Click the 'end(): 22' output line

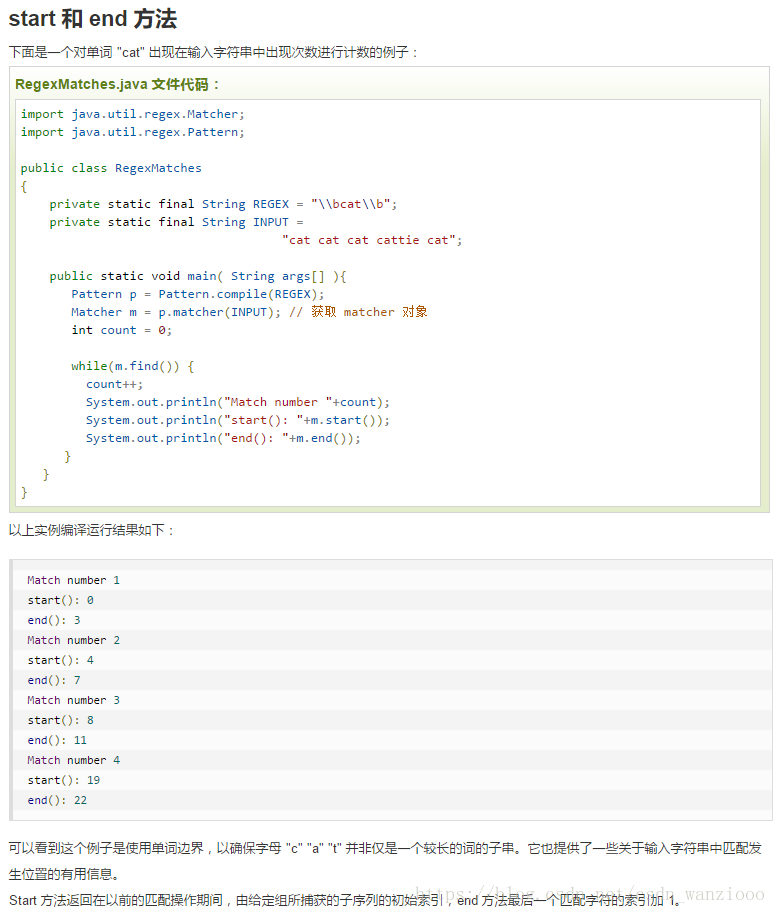(57, 800)
